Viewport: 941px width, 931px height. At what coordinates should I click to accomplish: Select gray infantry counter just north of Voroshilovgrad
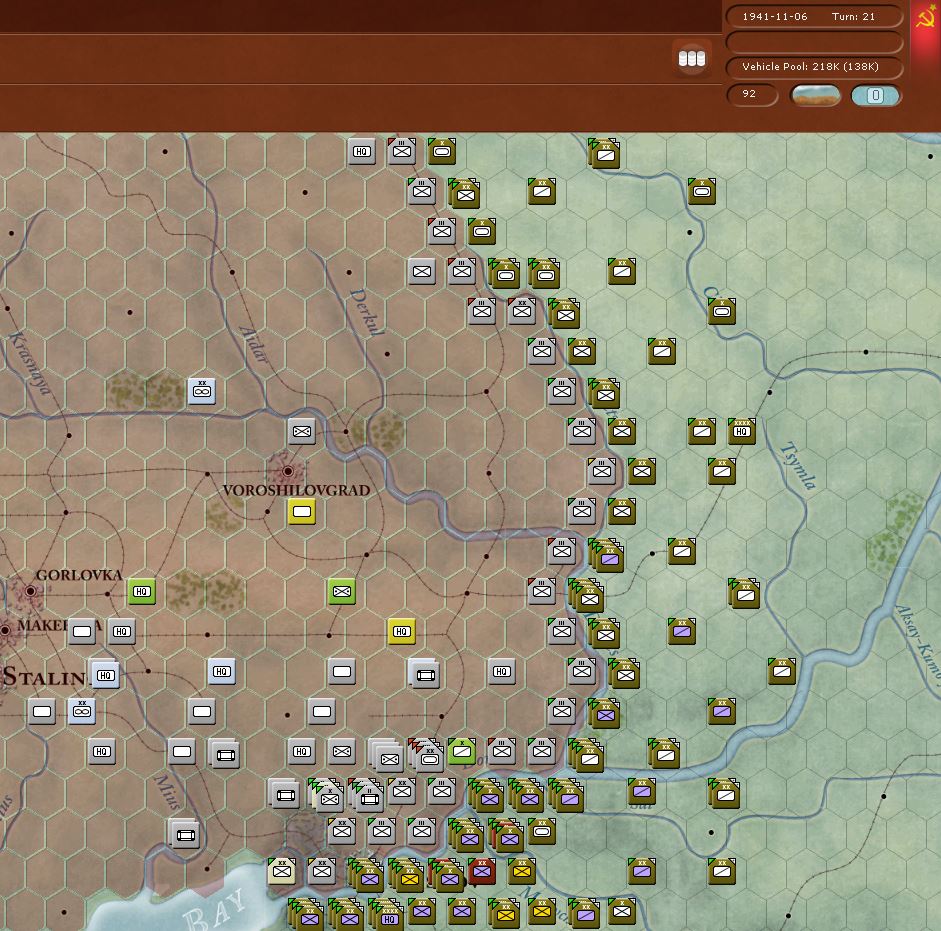click(x=301, y=431)
